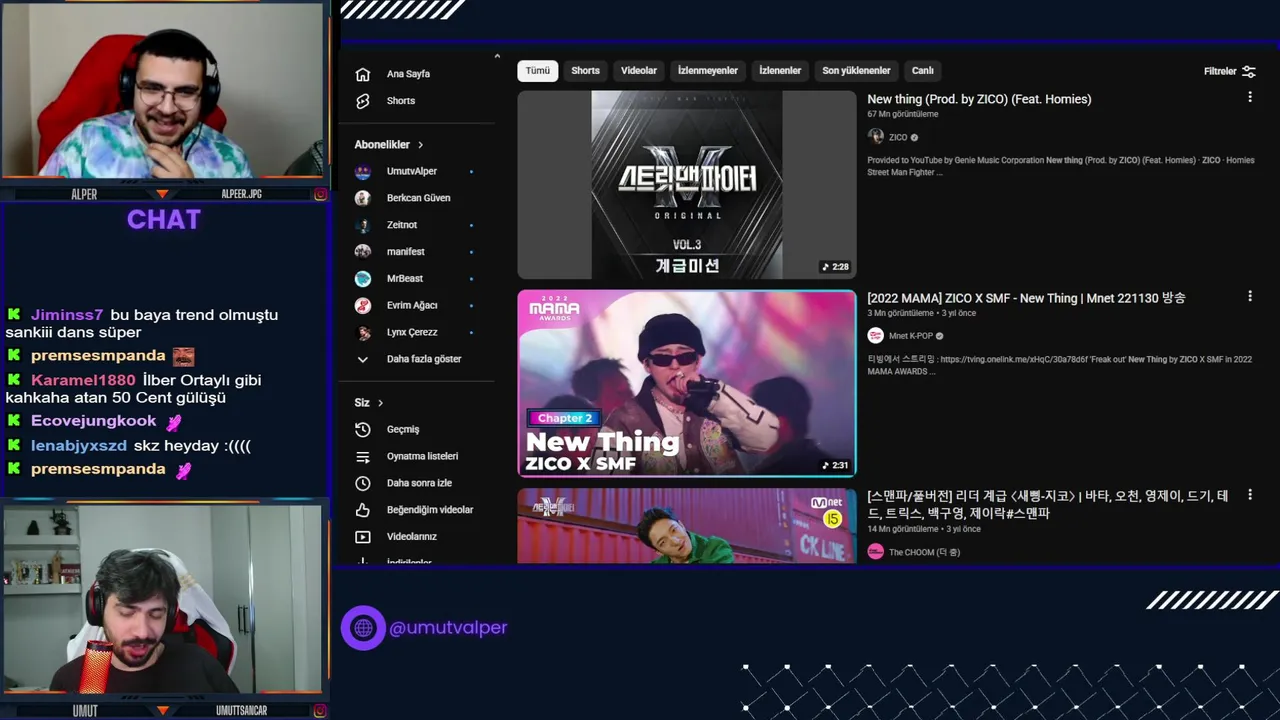The image size is (1280, 720).
Task: Click the Mnet K-POP channel name
Action: coord(911,336)
